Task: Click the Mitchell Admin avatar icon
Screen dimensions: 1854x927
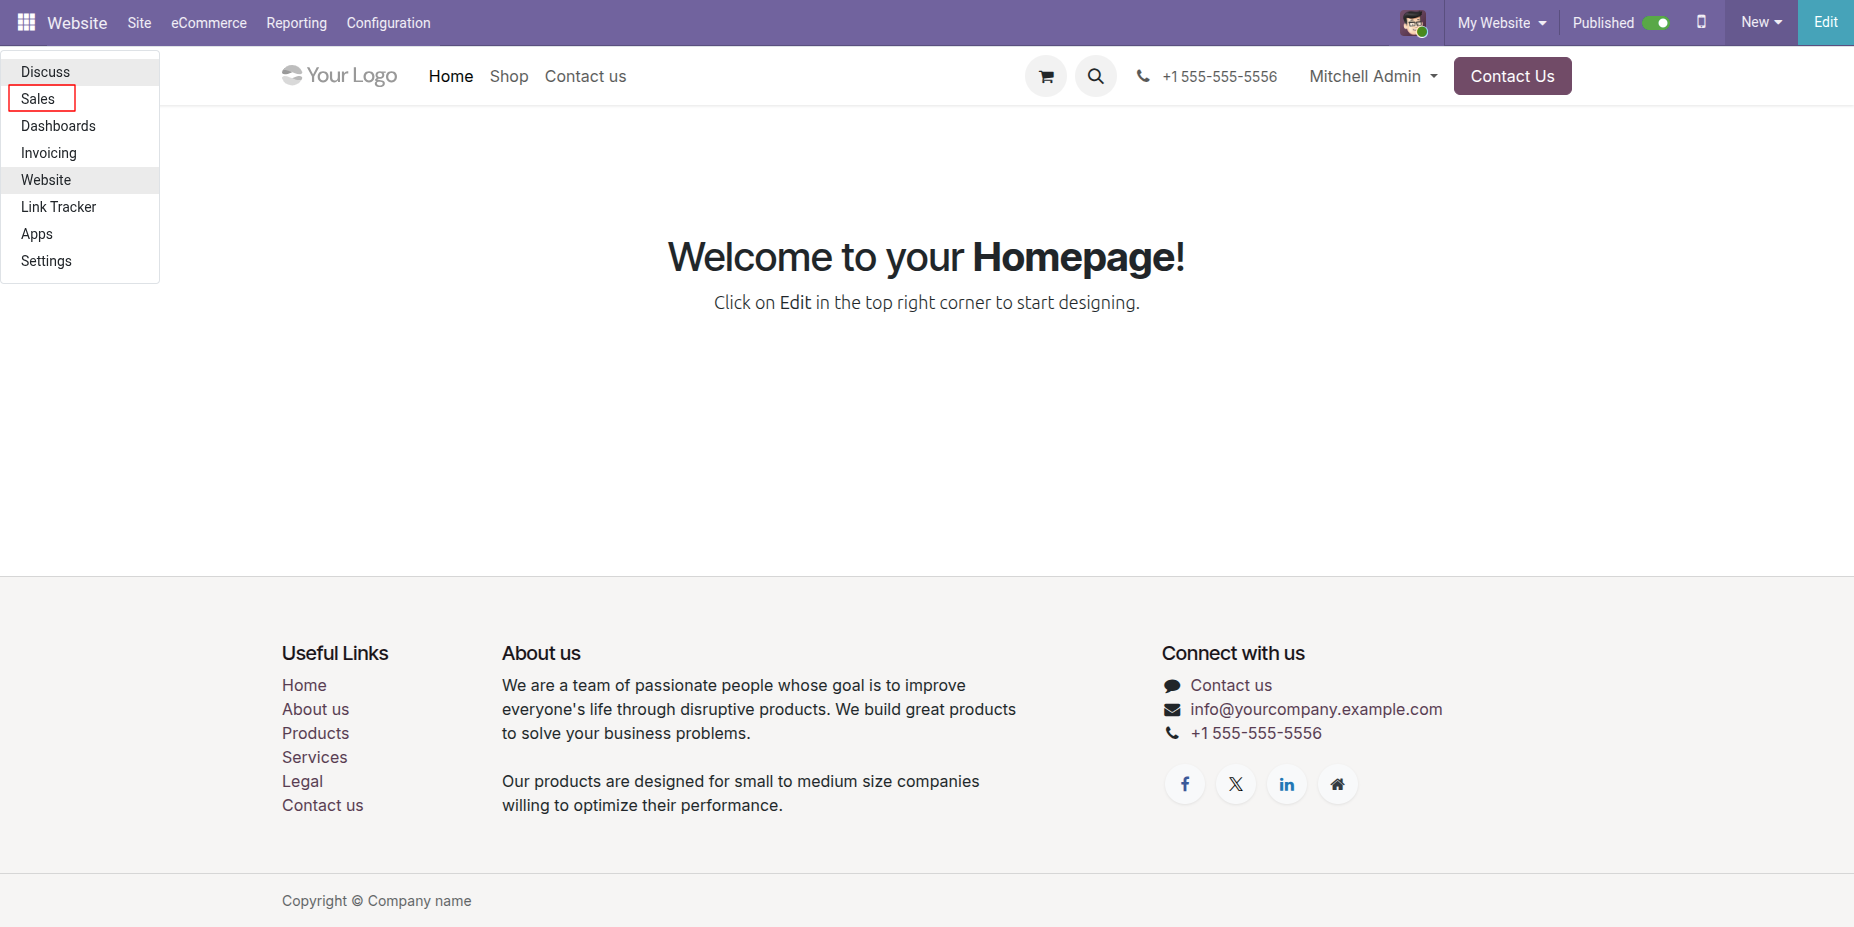Action: coord(1414,23)
